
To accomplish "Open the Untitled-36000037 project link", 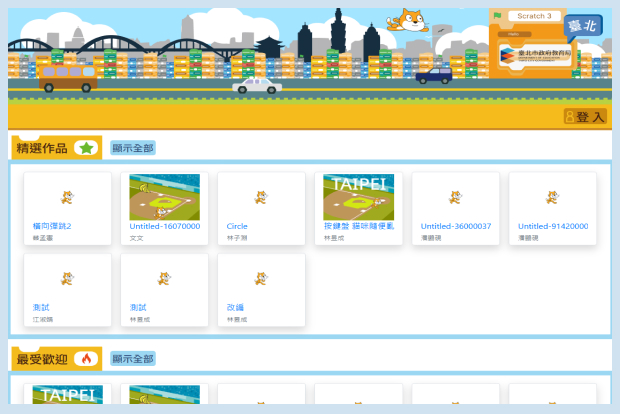I will [x=456, y=226].
